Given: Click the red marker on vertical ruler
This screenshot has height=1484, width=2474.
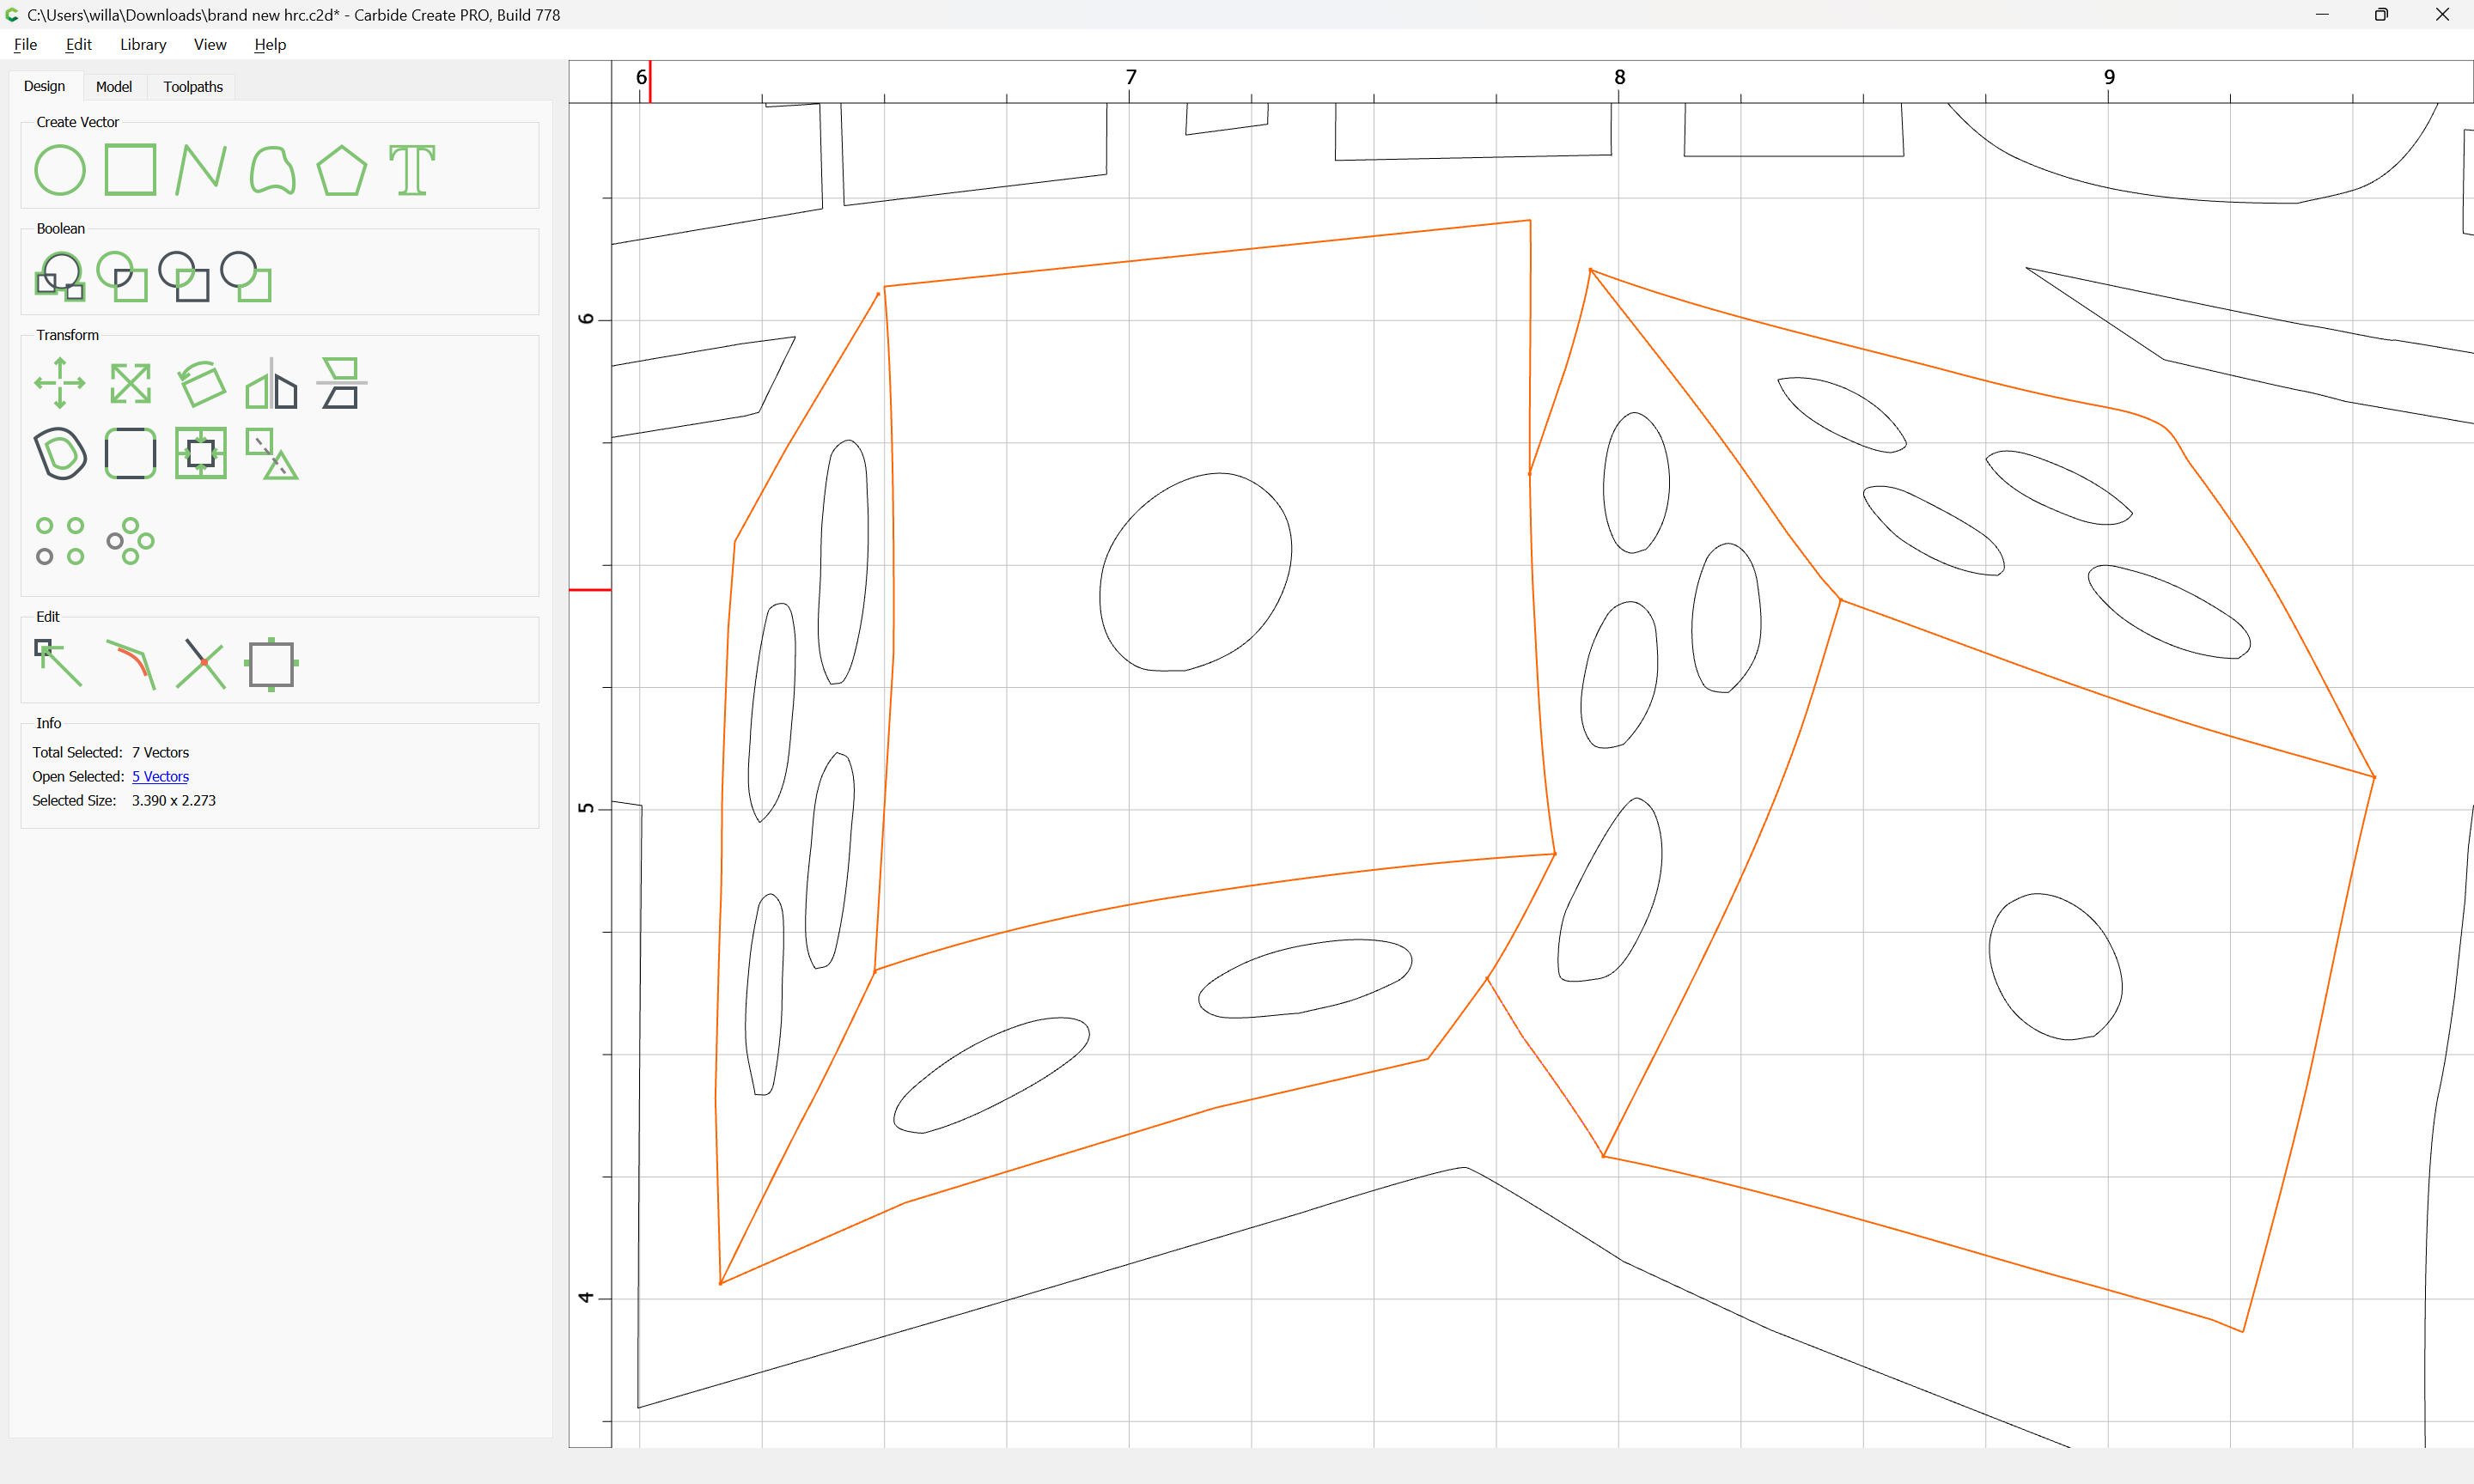Looking at the screenshot, I should (x=590, y=590).
